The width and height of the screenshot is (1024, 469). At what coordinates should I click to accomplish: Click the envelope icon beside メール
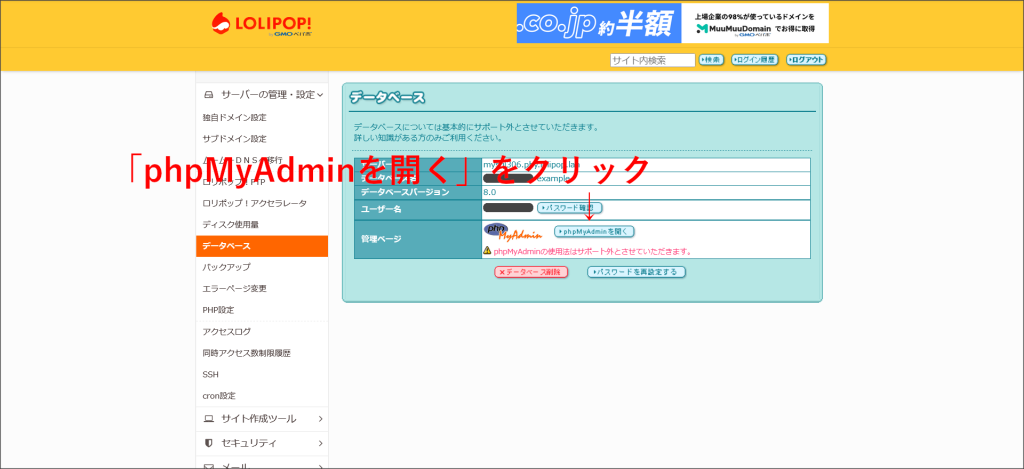[x=209, y=465]
